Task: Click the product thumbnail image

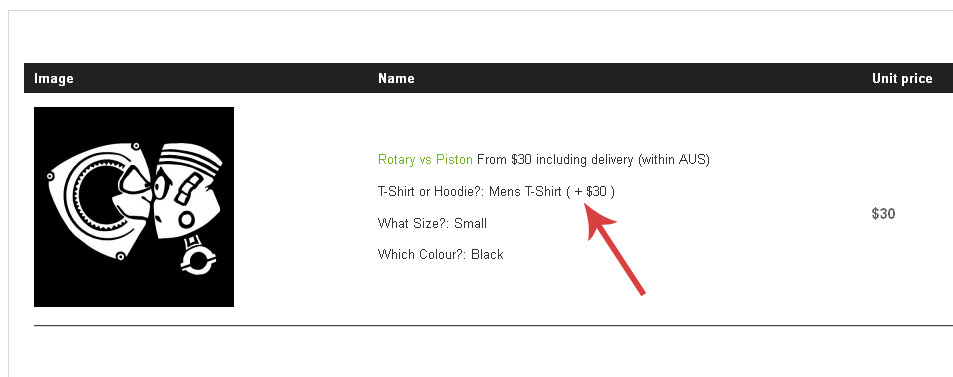Action: [x=134, y=207]
